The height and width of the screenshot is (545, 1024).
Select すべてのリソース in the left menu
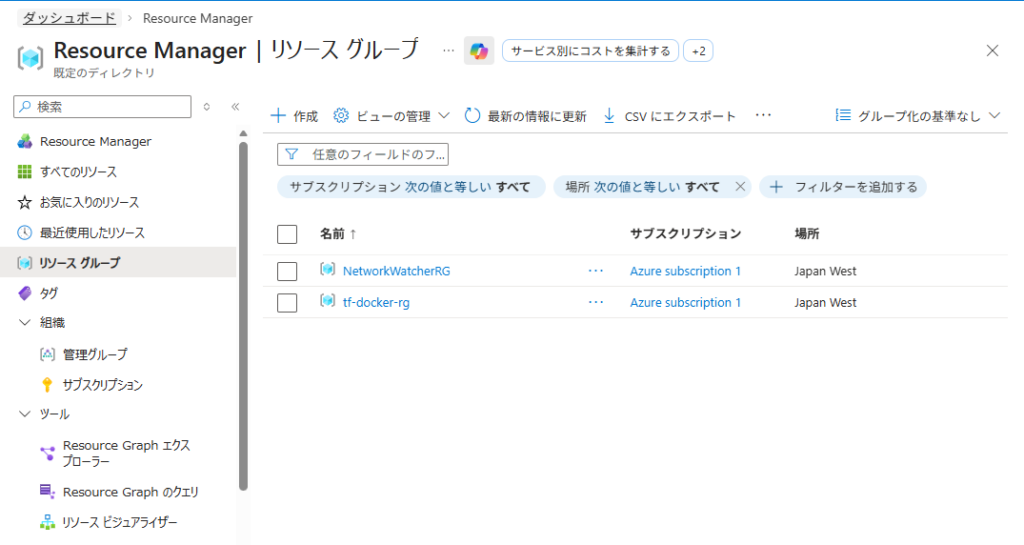[78, 172]
